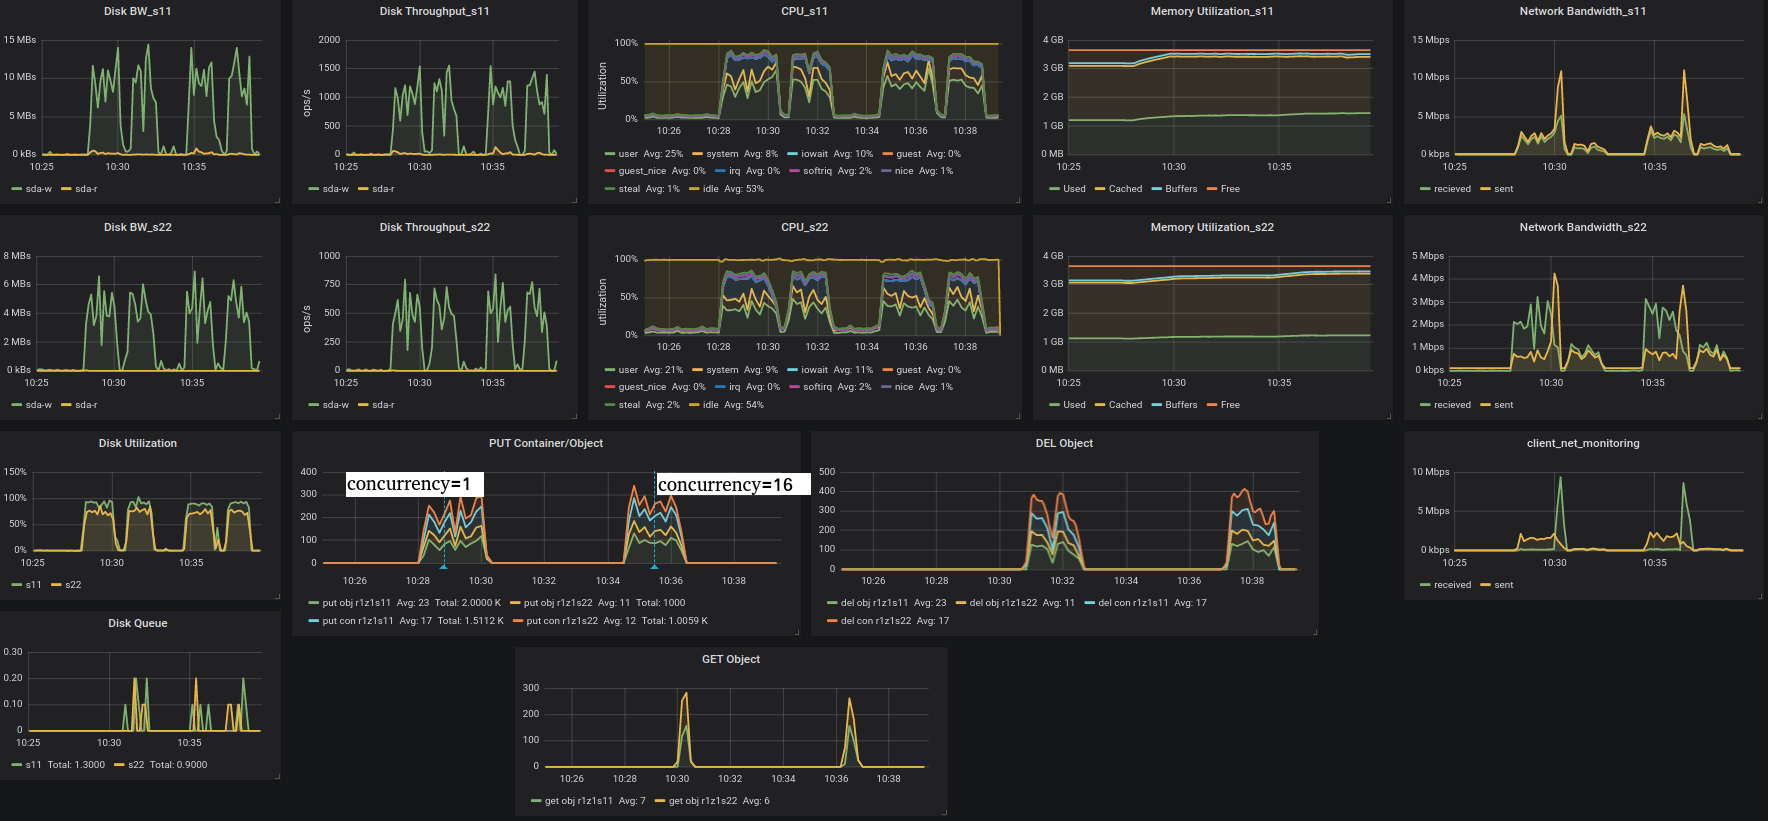The width and height of the screenshot is (1769, 821).
Task: Click Total: 1000 value in PUT legend
Action: click(x=661, y=603)
